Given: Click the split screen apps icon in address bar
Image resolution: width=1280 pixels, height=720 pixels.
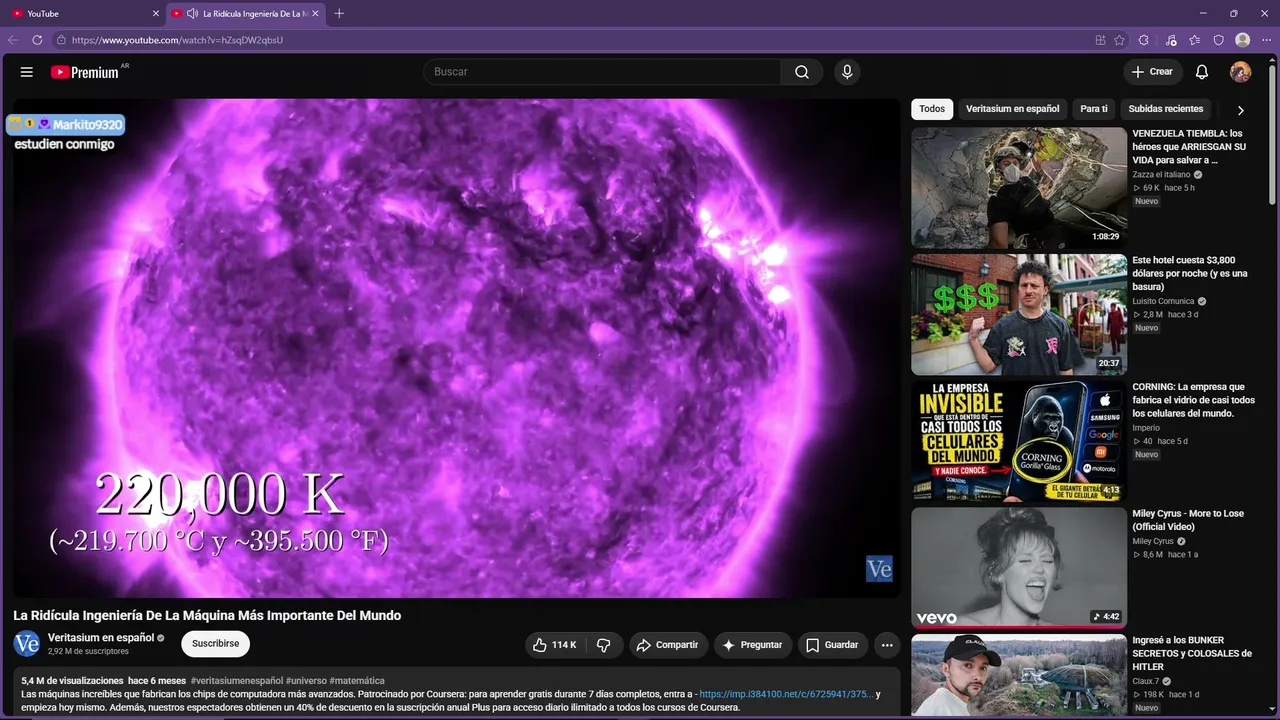Looking at the screenshot, I should tap(1100, 40).
